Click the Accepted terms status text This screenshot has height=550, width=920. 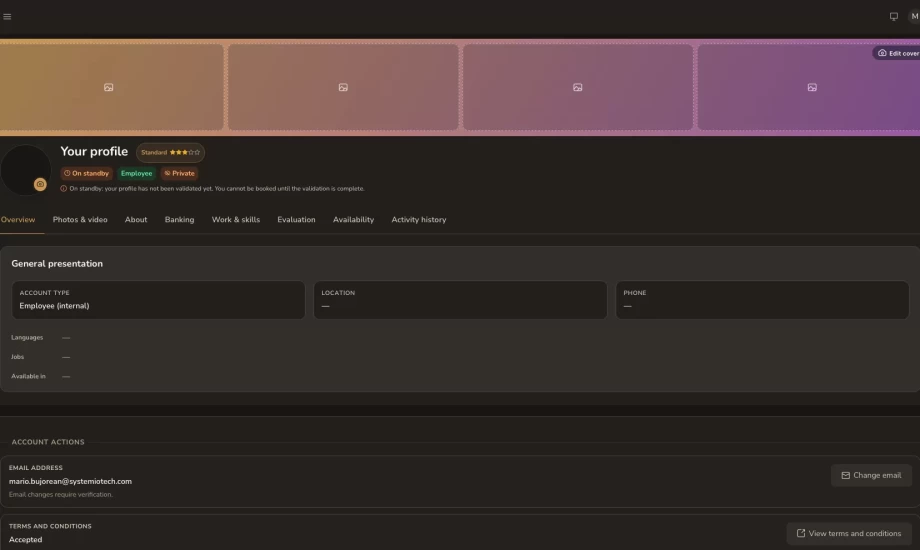(x=25, y=539)
